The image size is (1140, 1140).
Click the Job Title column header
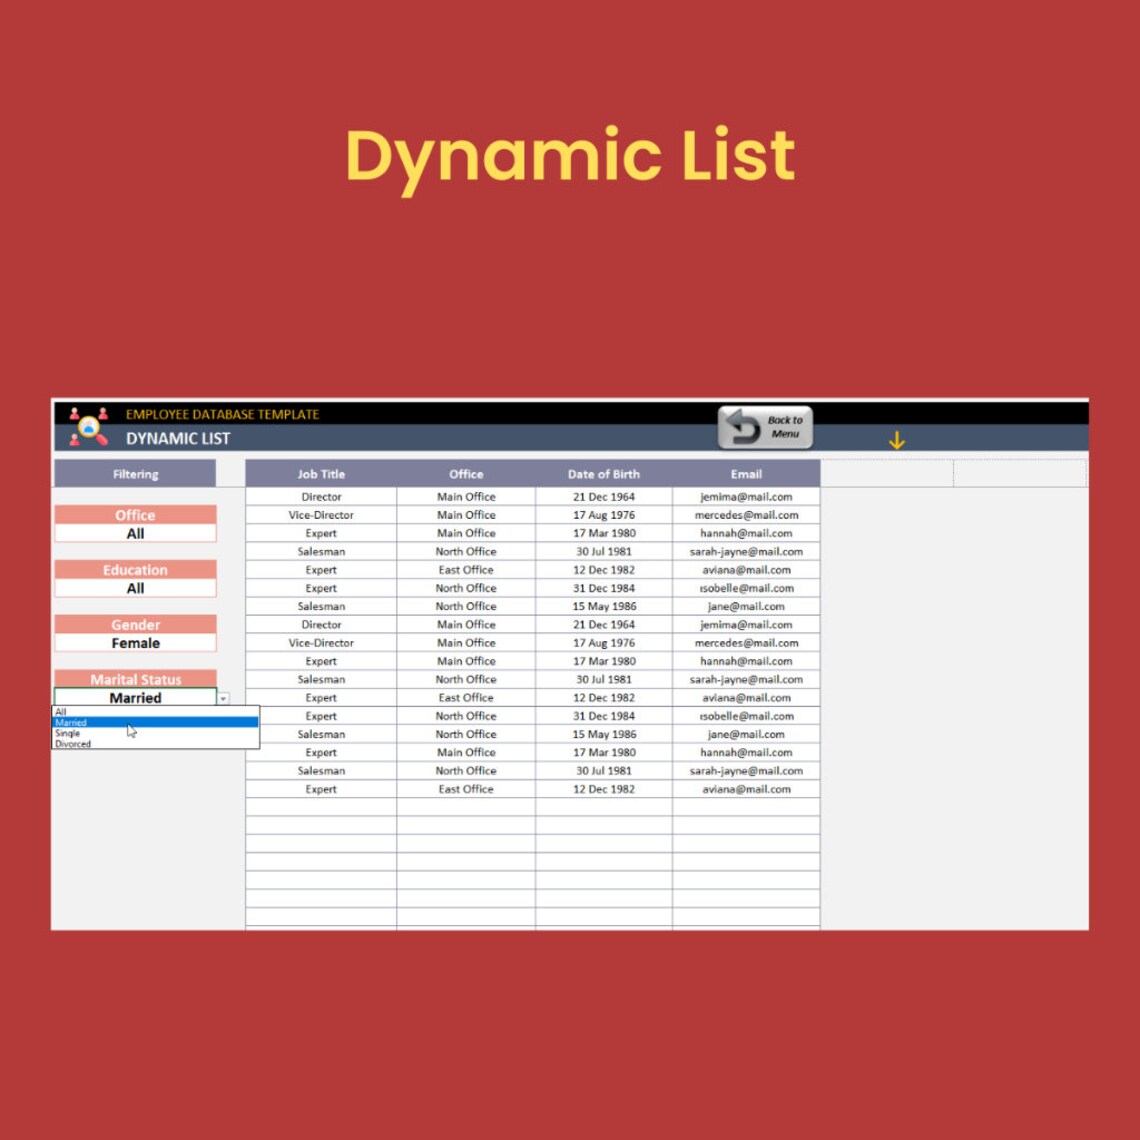tap(320, 473)
